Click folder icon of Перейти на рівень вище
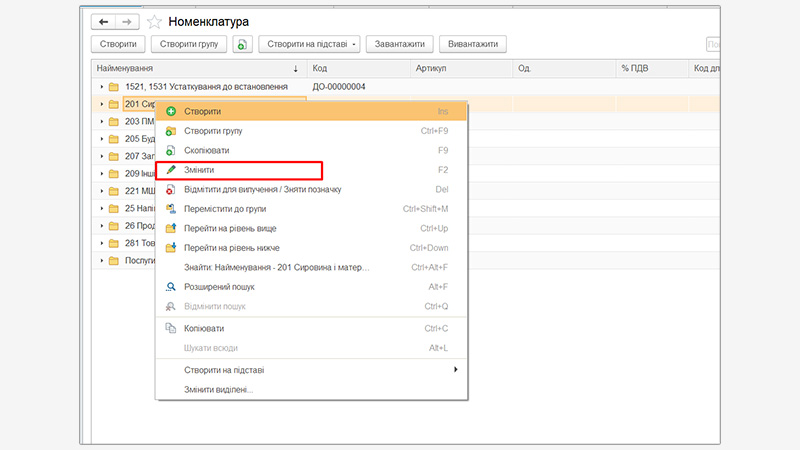This screenshot has height=450, width=800. (x=171, y=228)
